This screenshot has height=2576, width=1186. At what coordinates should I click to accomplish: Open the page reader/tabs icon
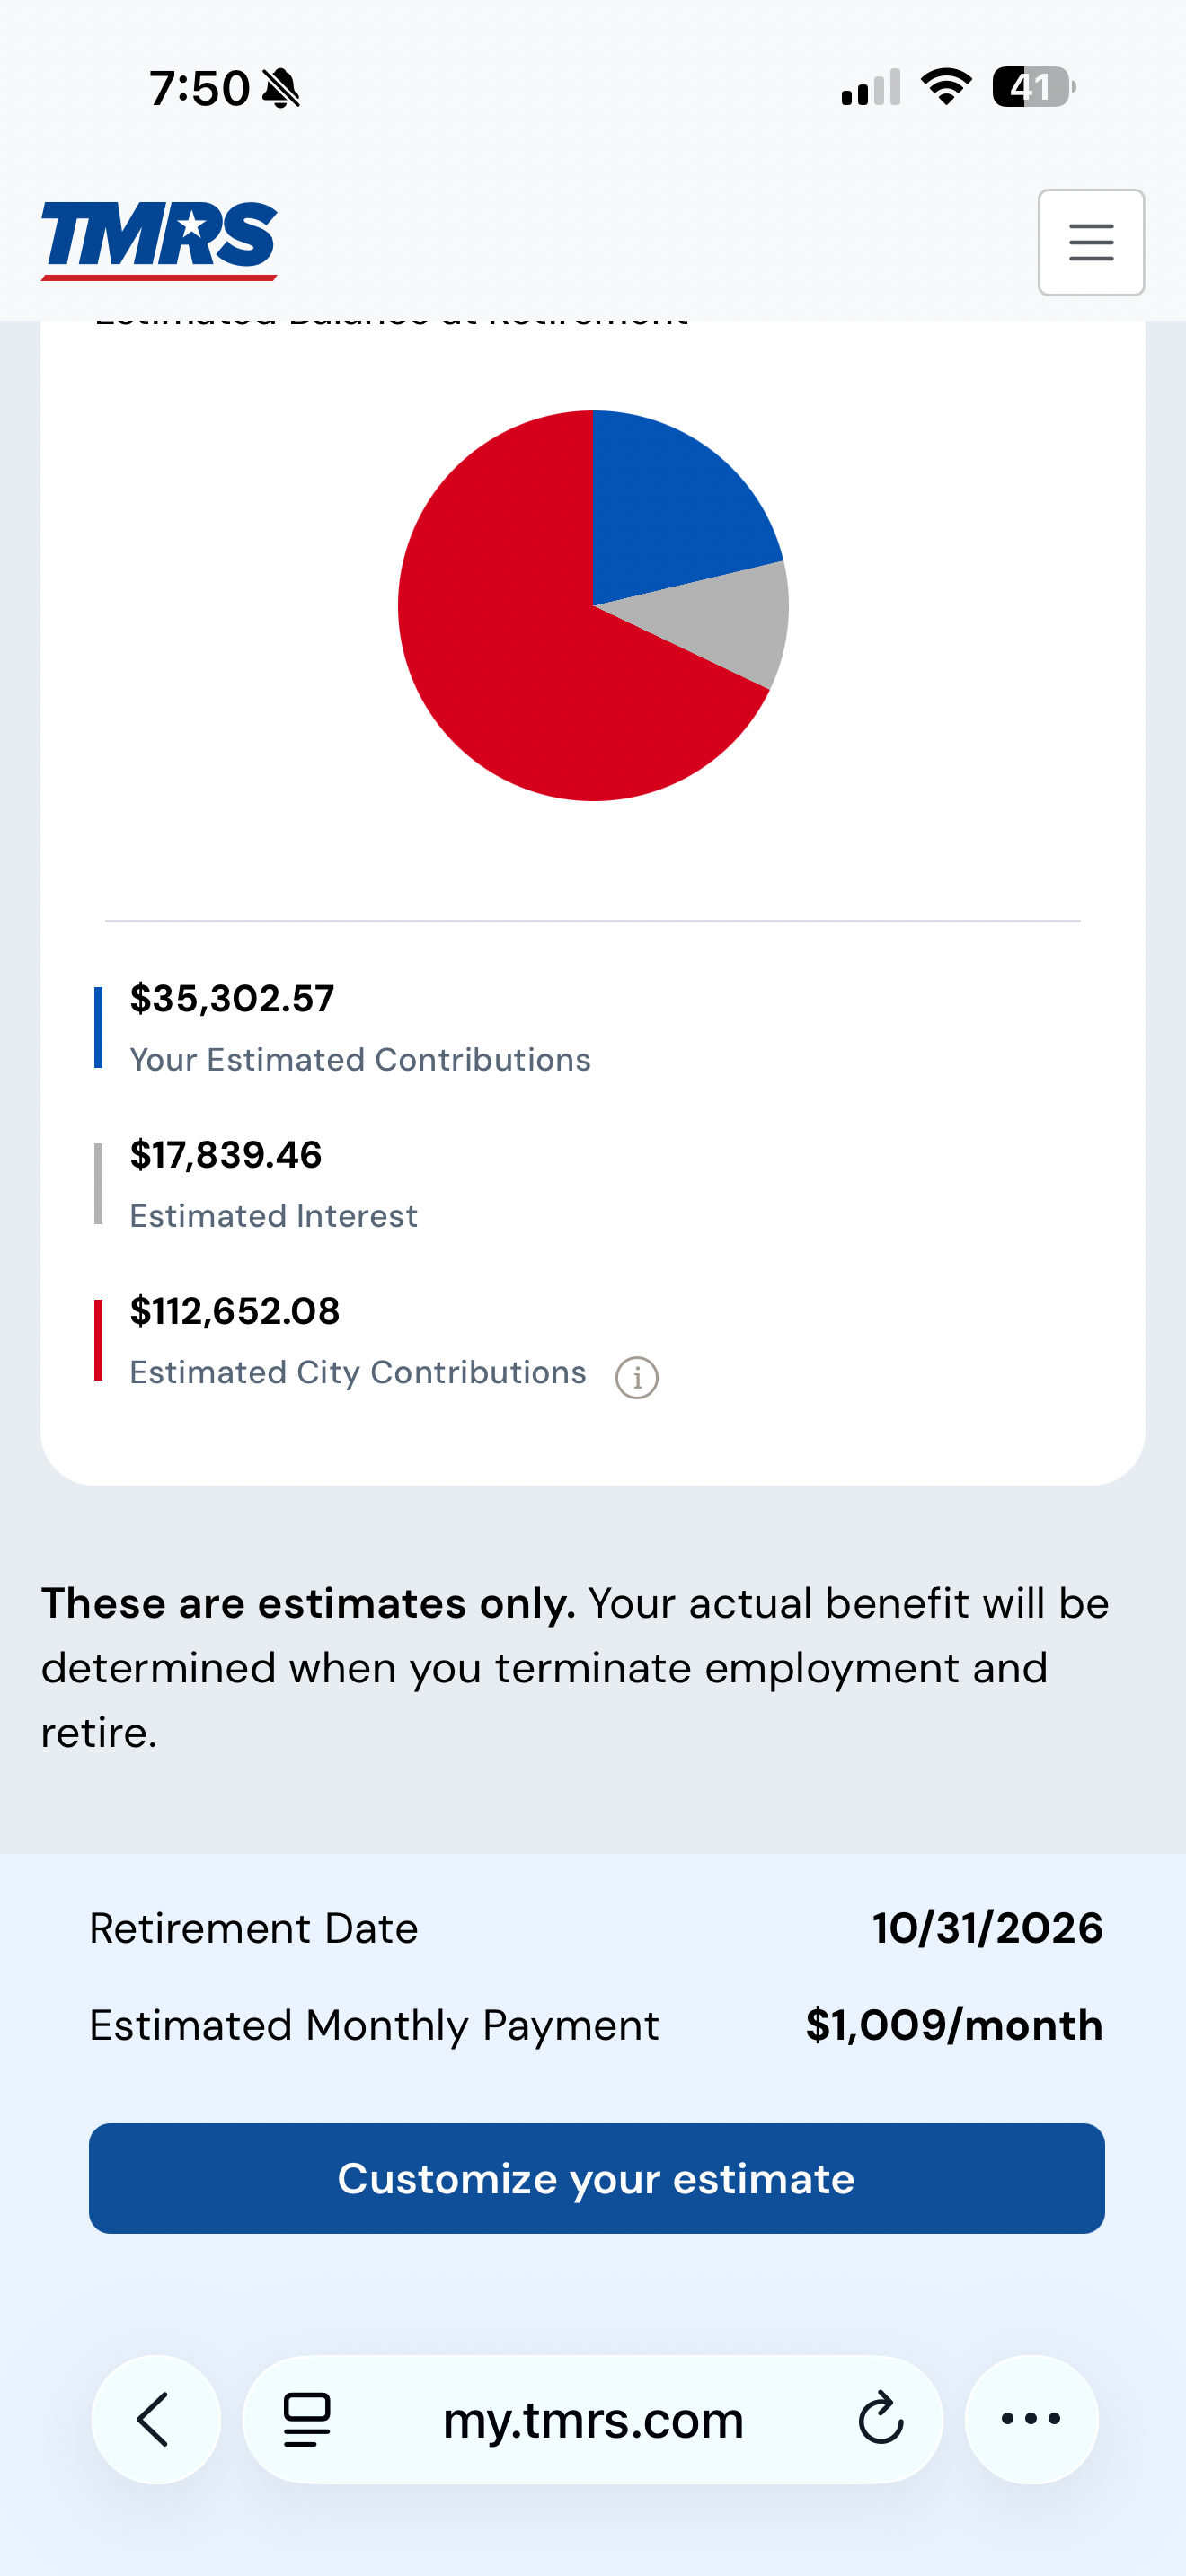tap(307, 2419)
